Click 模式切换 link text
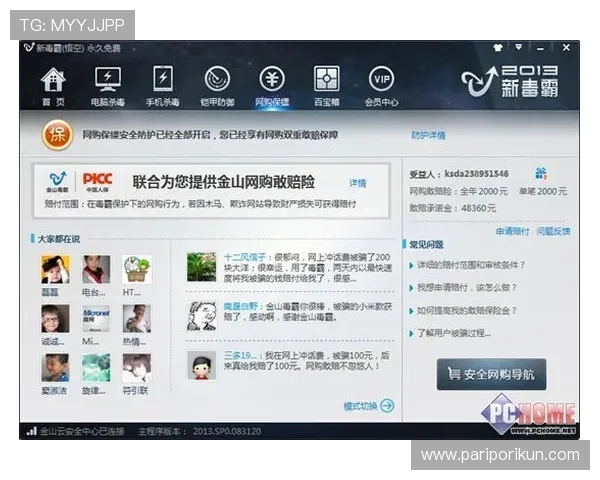The width and height of the screenshot is (600, 480). point(360,406)
